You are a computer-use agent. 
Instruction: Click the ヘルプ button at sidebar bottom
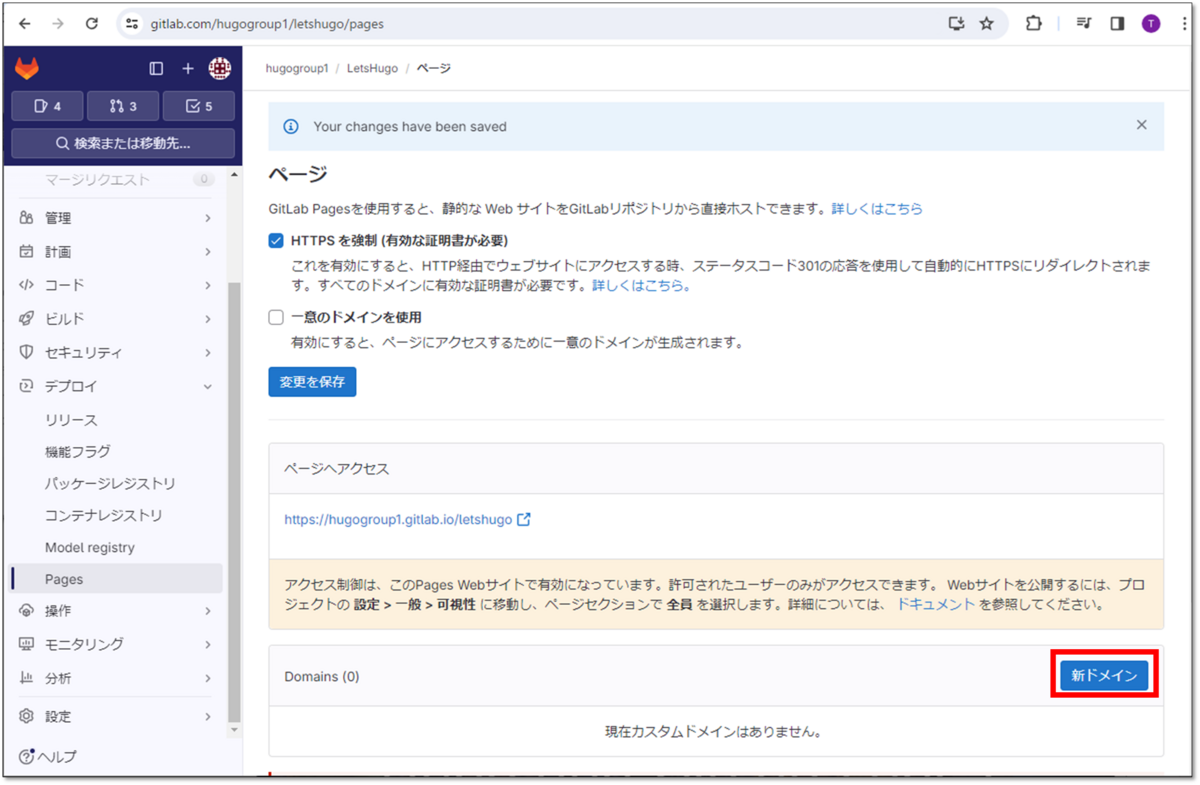(x=48, y=757)
